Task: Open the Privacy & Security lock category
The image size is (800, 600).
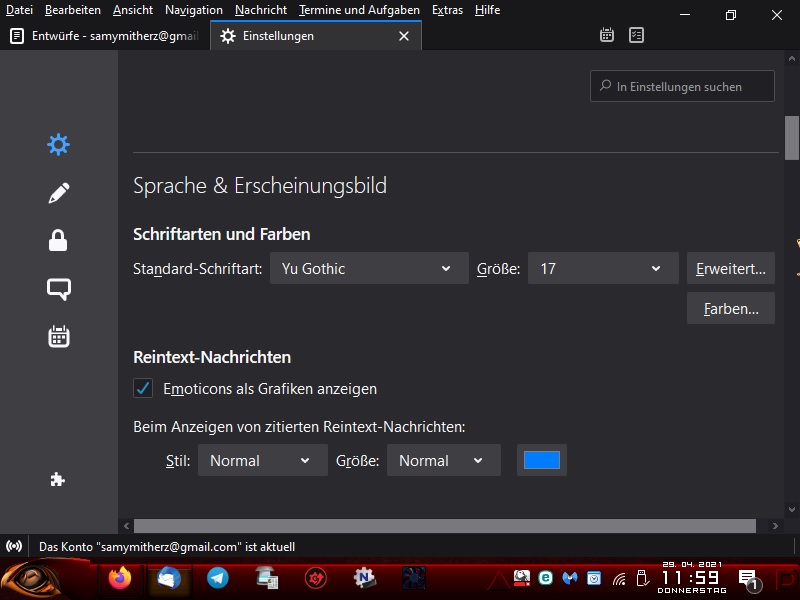Action: tap(59, 241)
